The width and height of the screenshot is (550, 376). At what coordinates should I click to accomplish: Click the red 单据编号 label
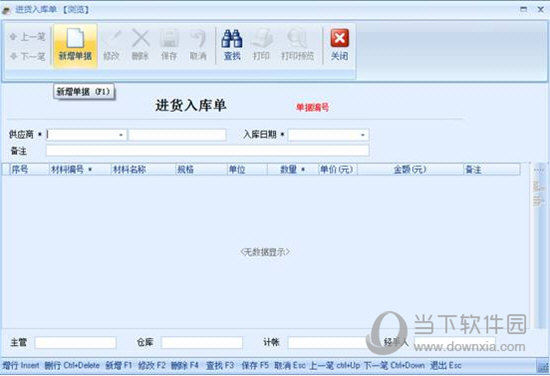point(313,108)
